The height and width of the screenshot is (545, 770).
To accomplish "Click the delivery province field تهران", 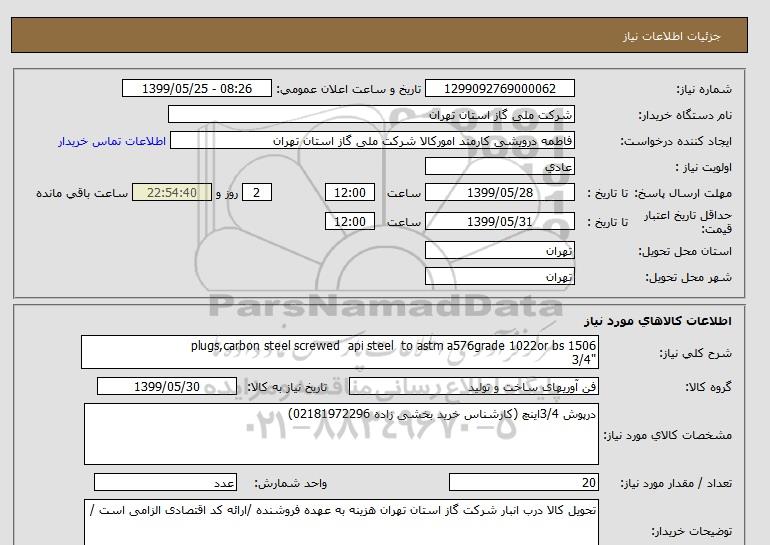I will coord(499,250).
